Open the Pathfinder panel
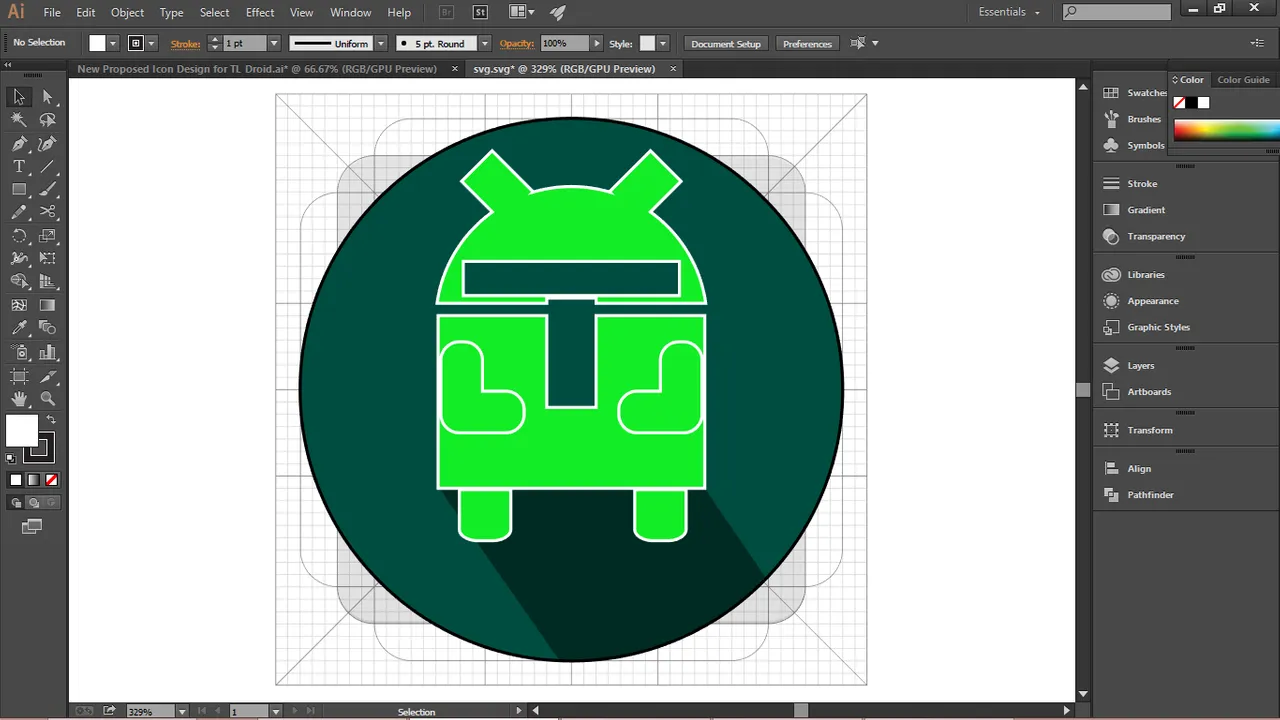The width and height of the screenshot is (1280, 720). pyautogui.click(x=1150, y=495)
